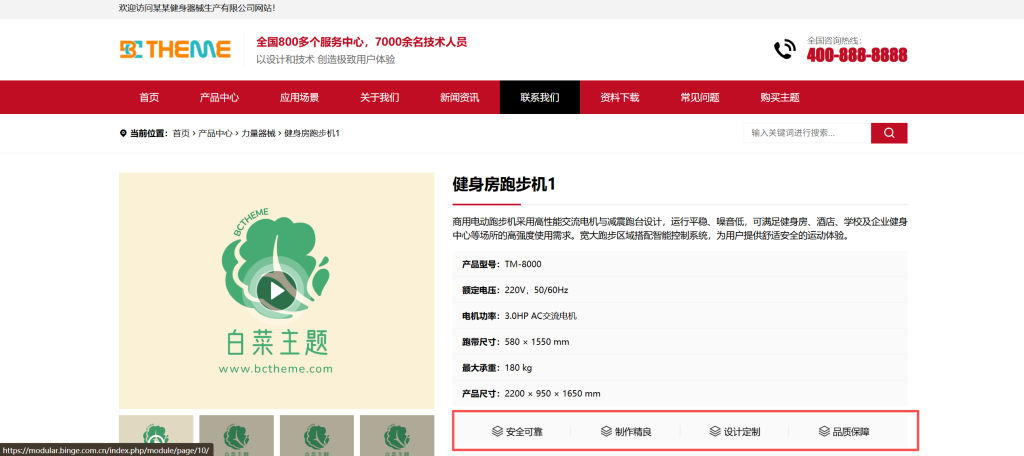
Task: Select the fourth product thumbnail
Action: (397, 435)
